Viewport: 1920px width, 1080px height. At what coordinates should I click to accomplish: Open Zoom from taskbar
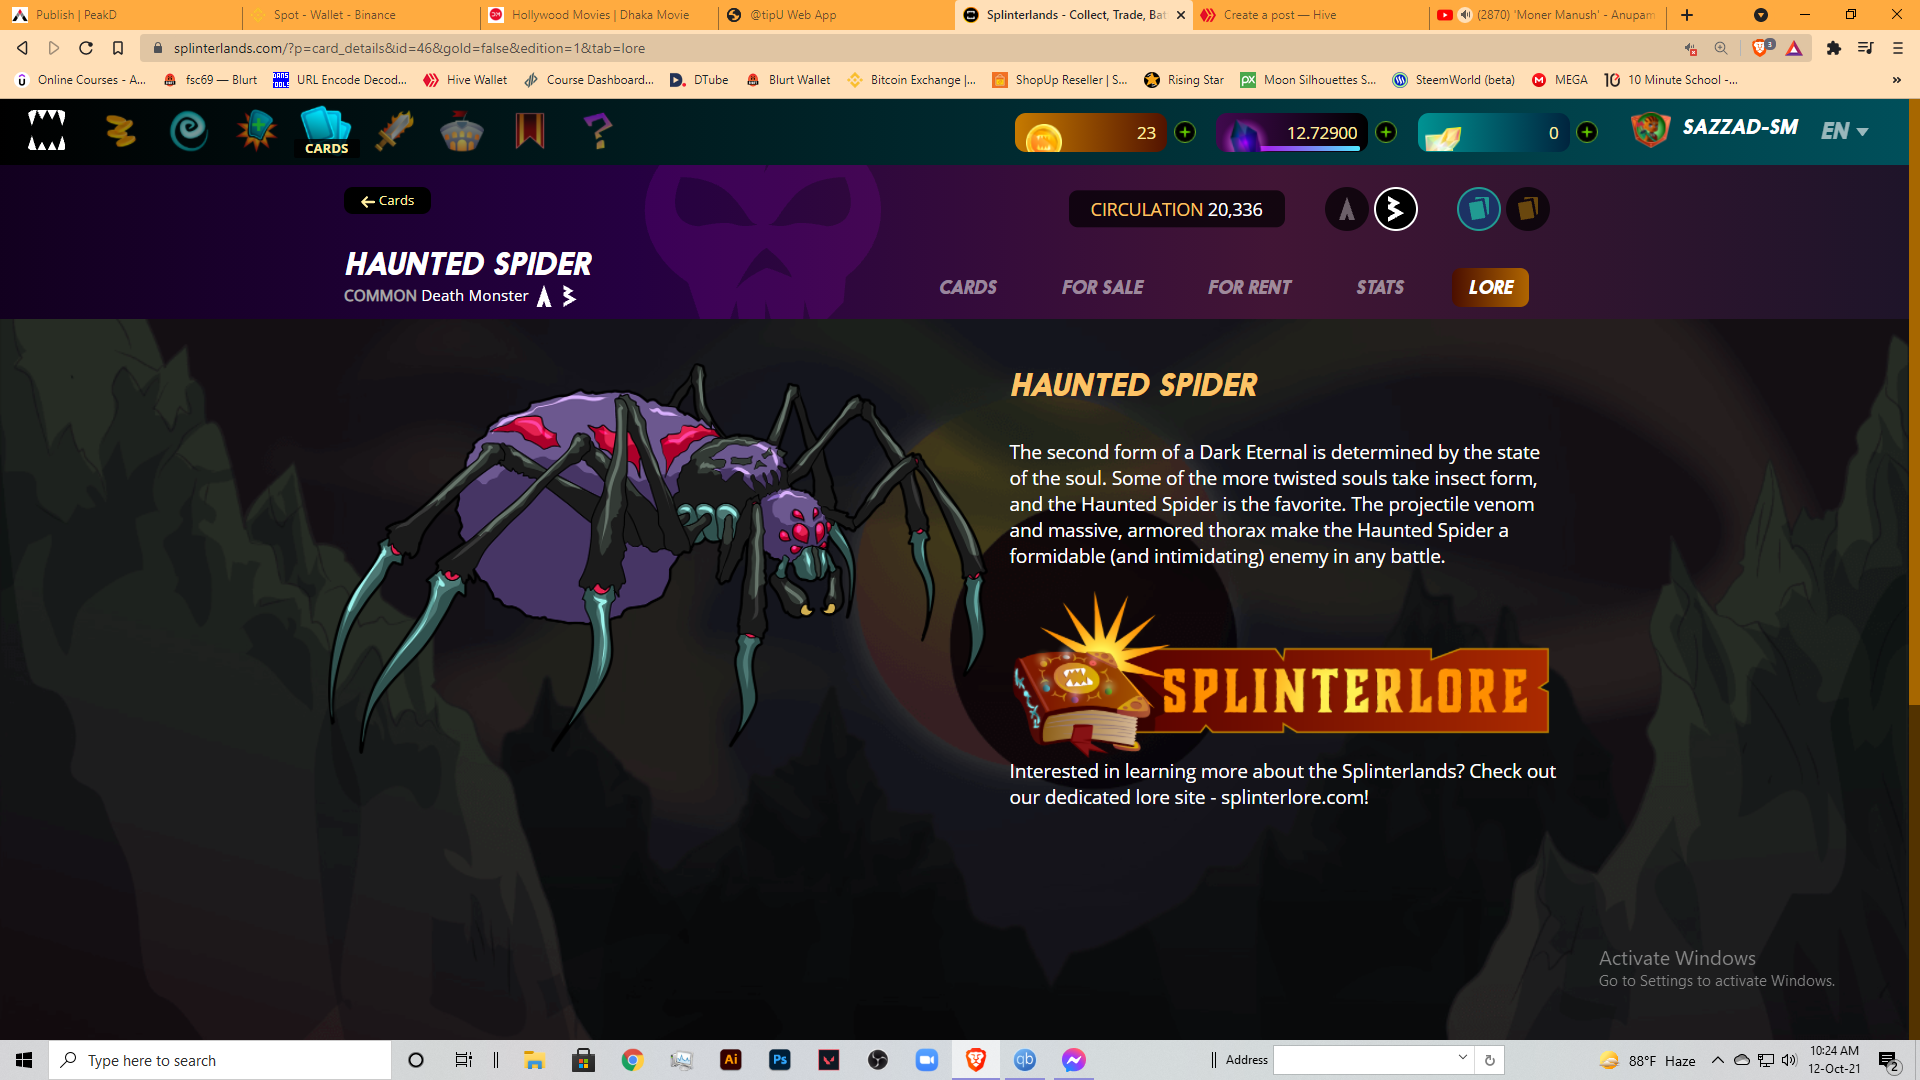[927, 1060]
